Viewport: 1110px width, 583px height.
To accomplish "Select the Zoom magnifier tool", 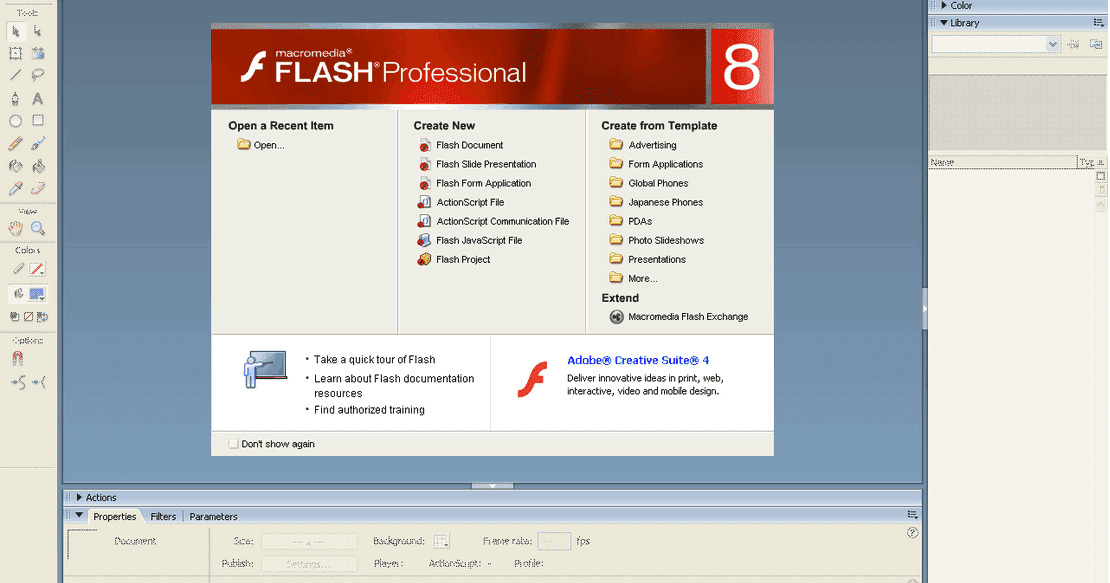I will coord(38,229).
